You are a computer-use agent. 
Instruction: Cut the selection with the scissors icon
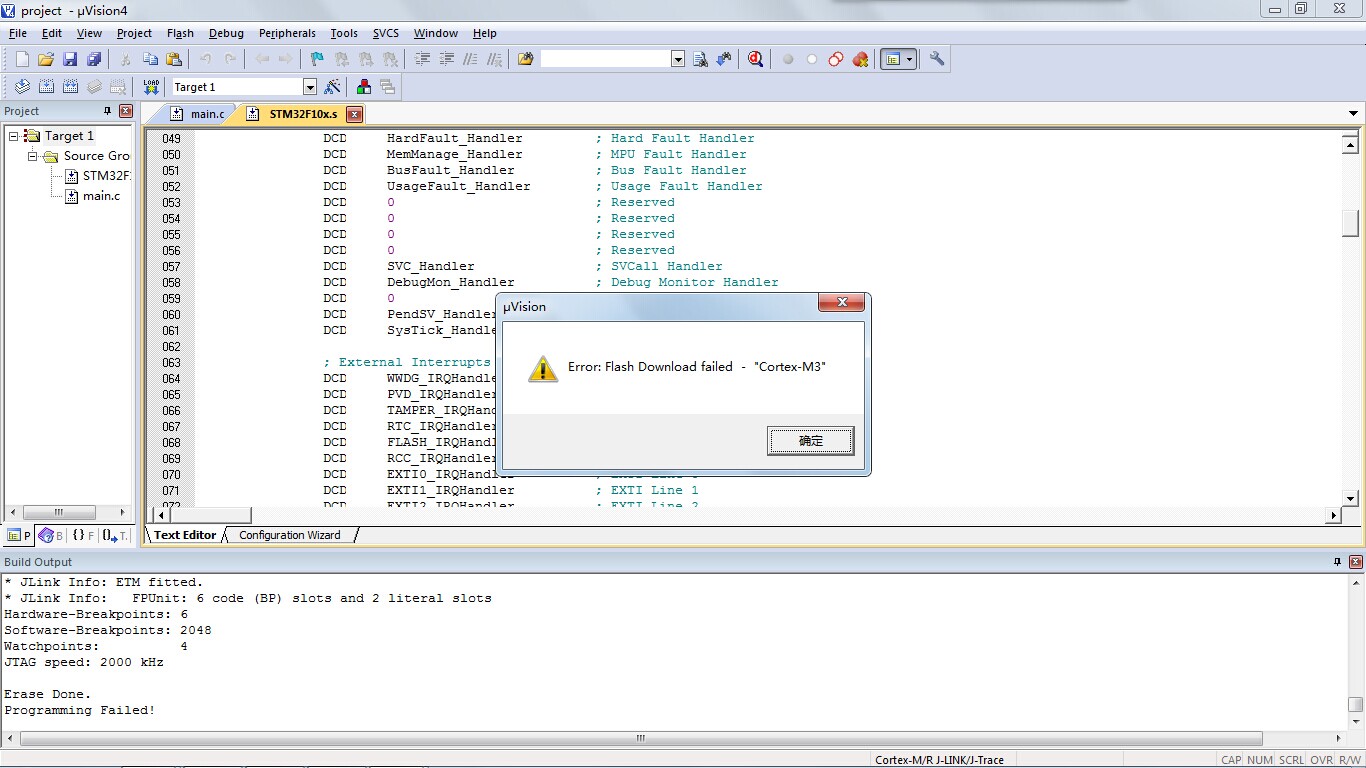pyautogui.click(x=126, y=59)
